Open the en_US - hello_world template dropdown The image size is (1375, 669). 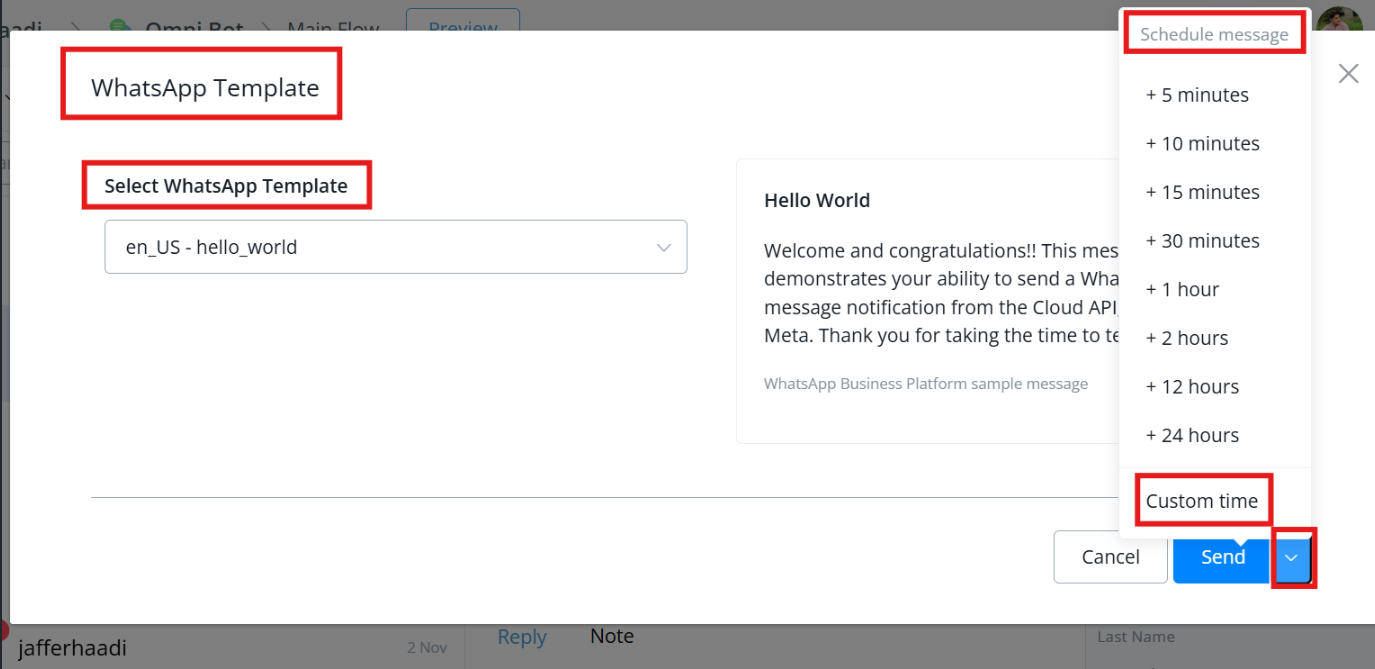tap(395, 247)
